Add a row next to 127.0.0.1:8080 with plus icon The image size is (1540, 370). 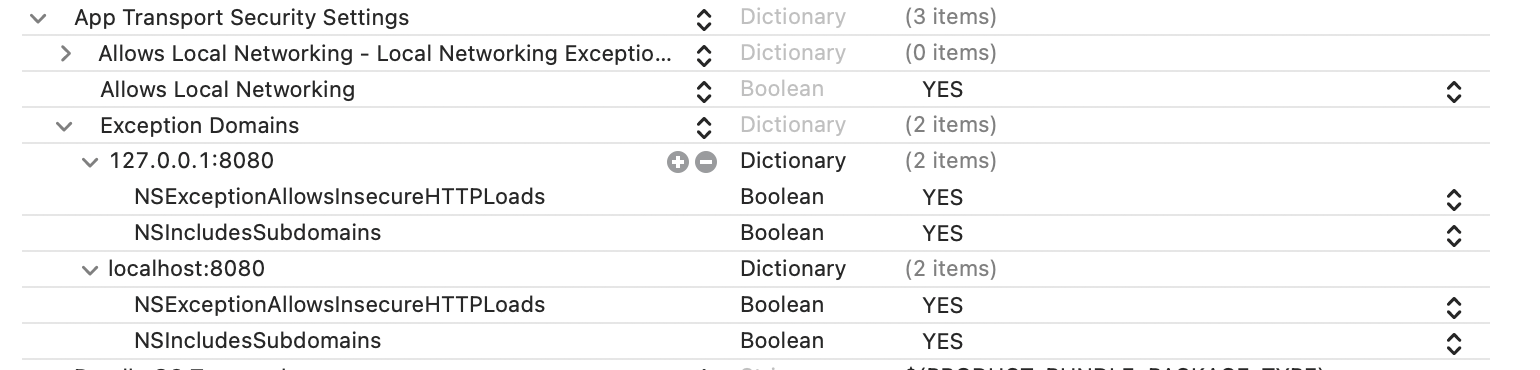678,161
